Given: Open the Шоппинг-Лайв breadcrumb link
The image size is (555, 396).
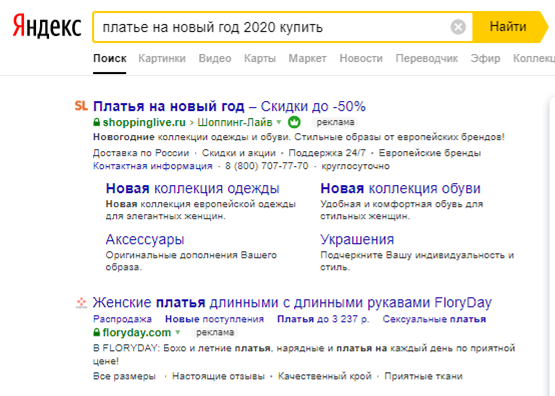Looking at the screenshot, I should point(235,122).
